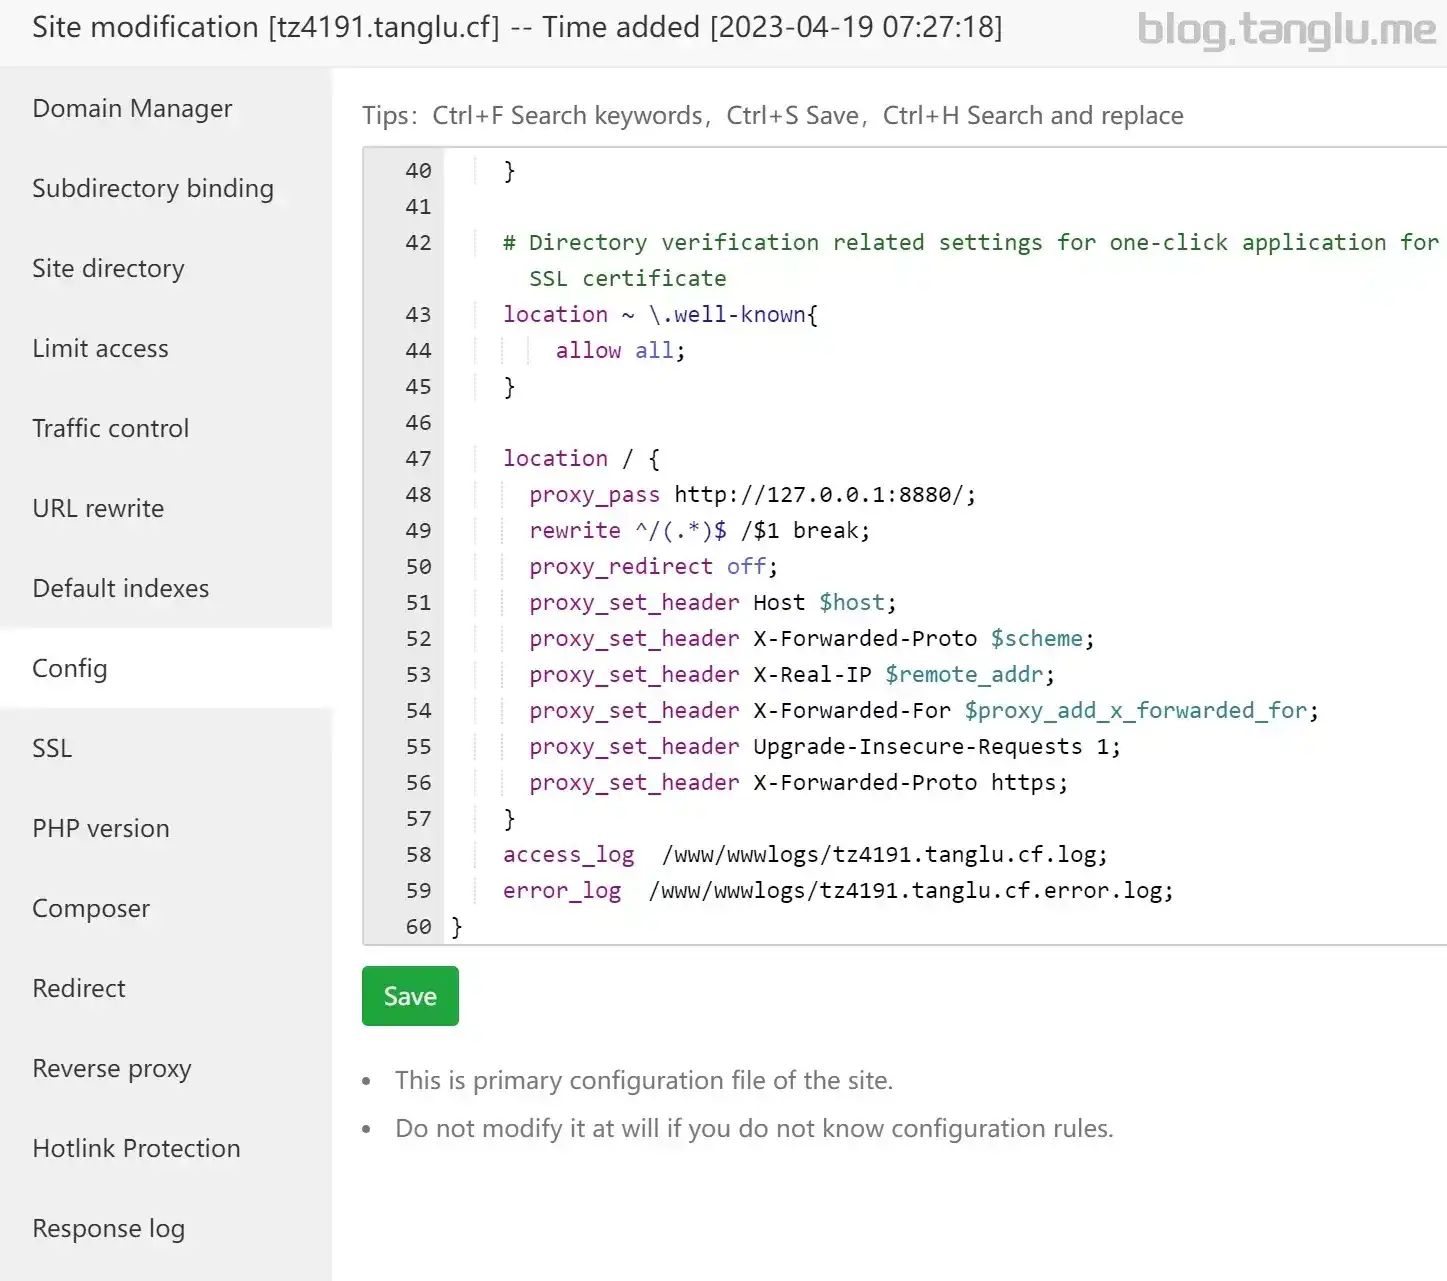Switch to Subdirectory binding section
Viewport: 1447px width, 1281px height.
(152, 188)
